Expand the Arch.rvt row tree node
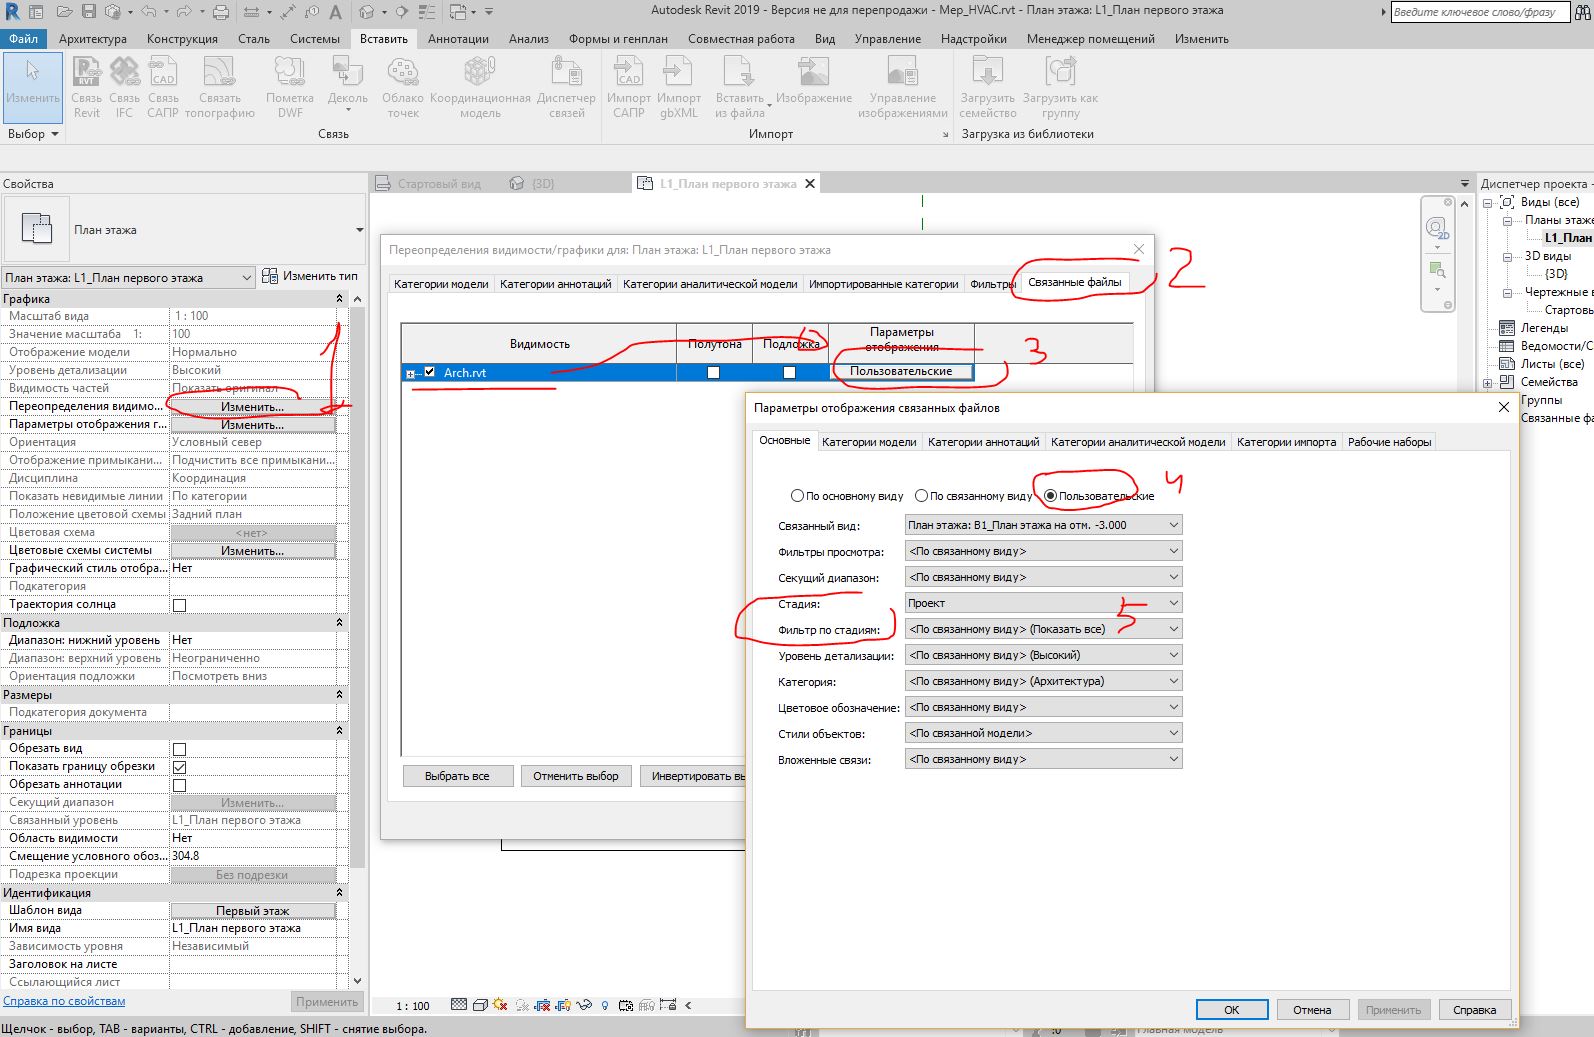1594x1037 pixels. pyautogui.click(x=410, y=373)
